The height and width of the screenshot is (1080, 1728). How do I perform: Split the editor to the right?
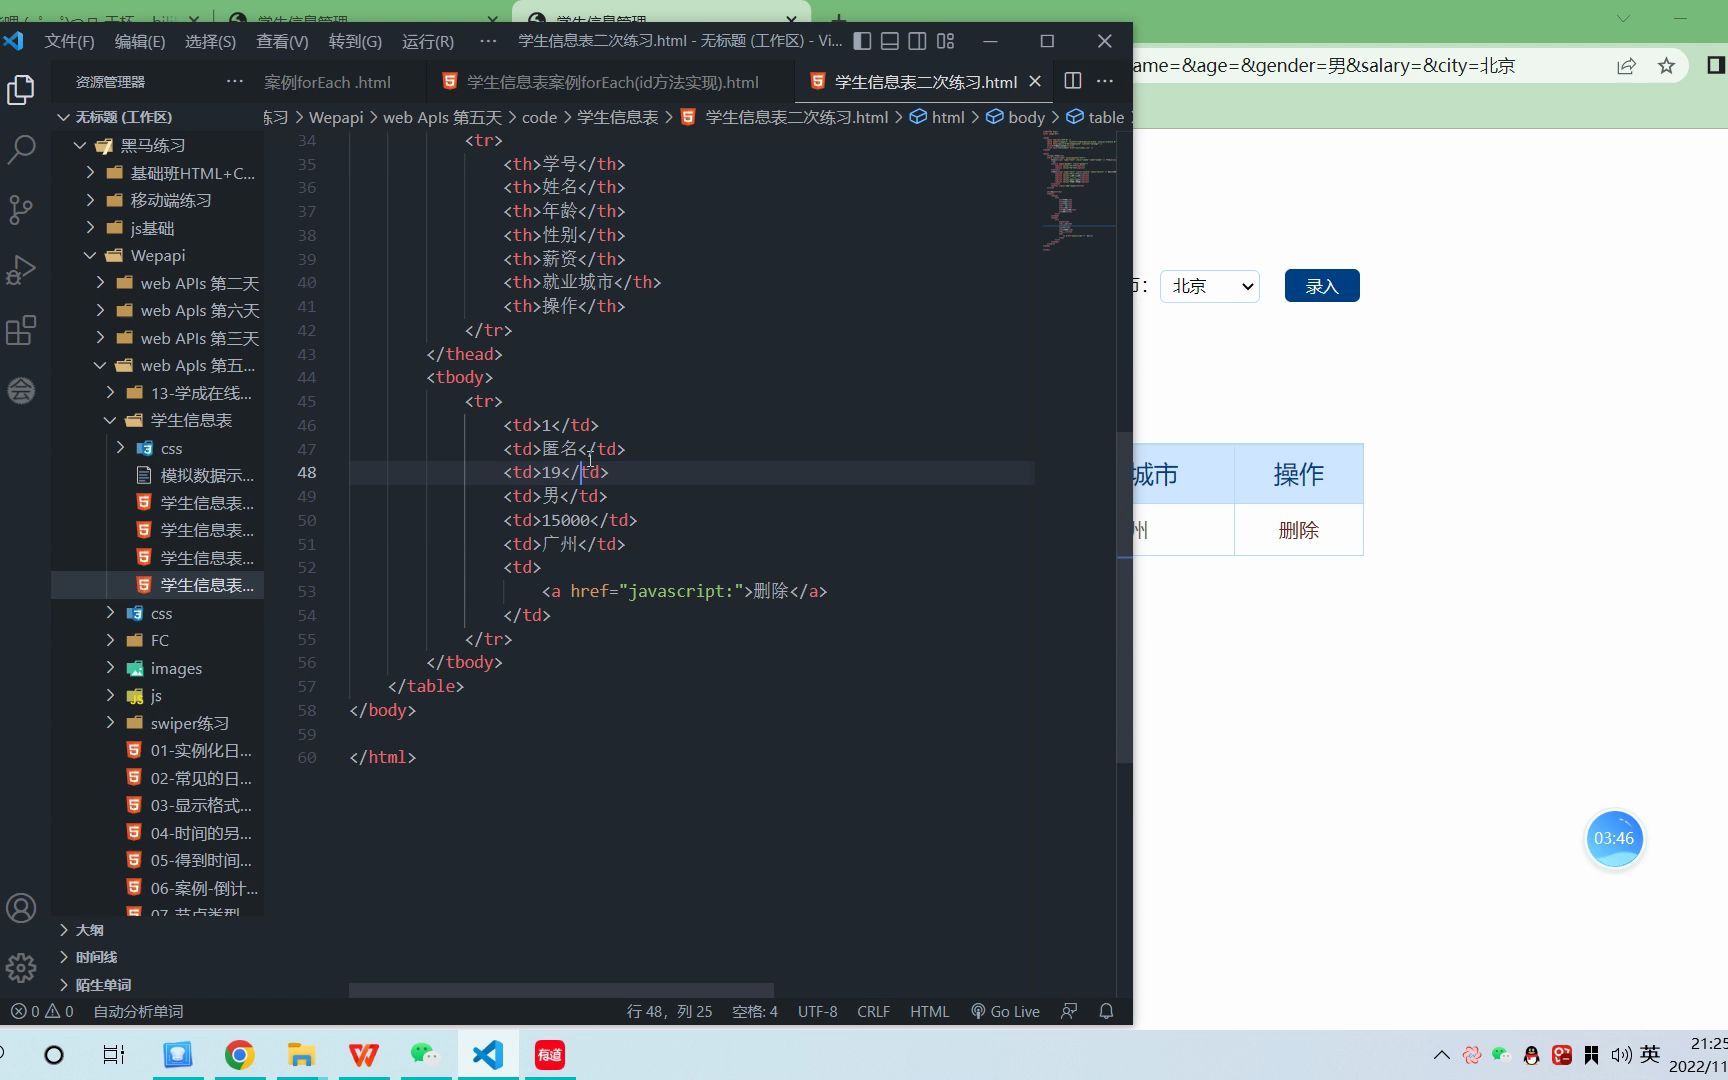1072,81
